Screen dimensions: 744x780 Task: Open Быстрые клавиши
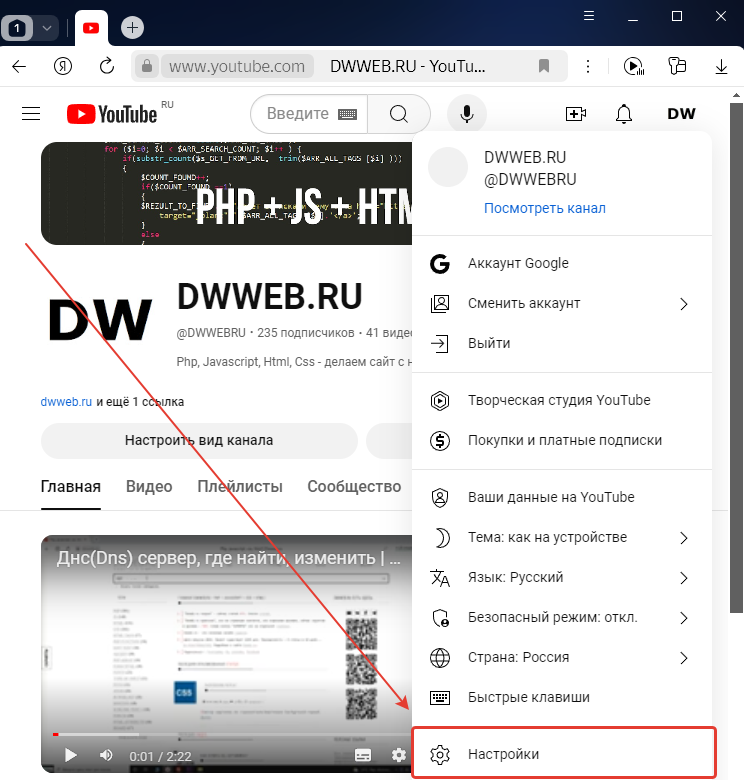pyautogui.click(x=562, y=697)
